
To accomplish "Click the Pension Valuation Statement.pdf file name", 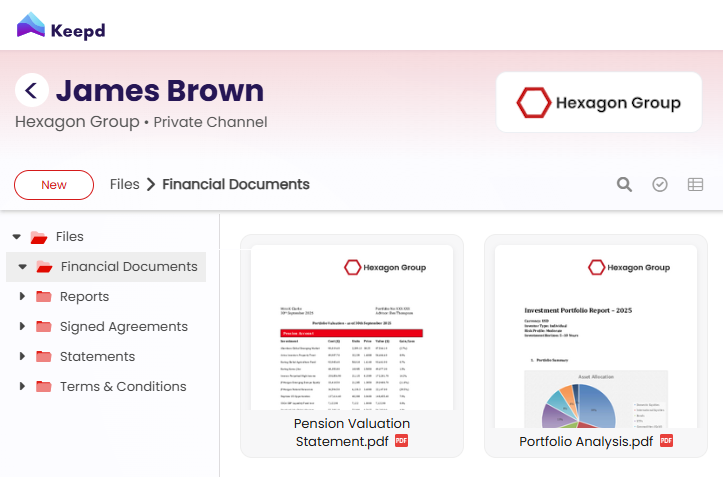I will (352, 432).
